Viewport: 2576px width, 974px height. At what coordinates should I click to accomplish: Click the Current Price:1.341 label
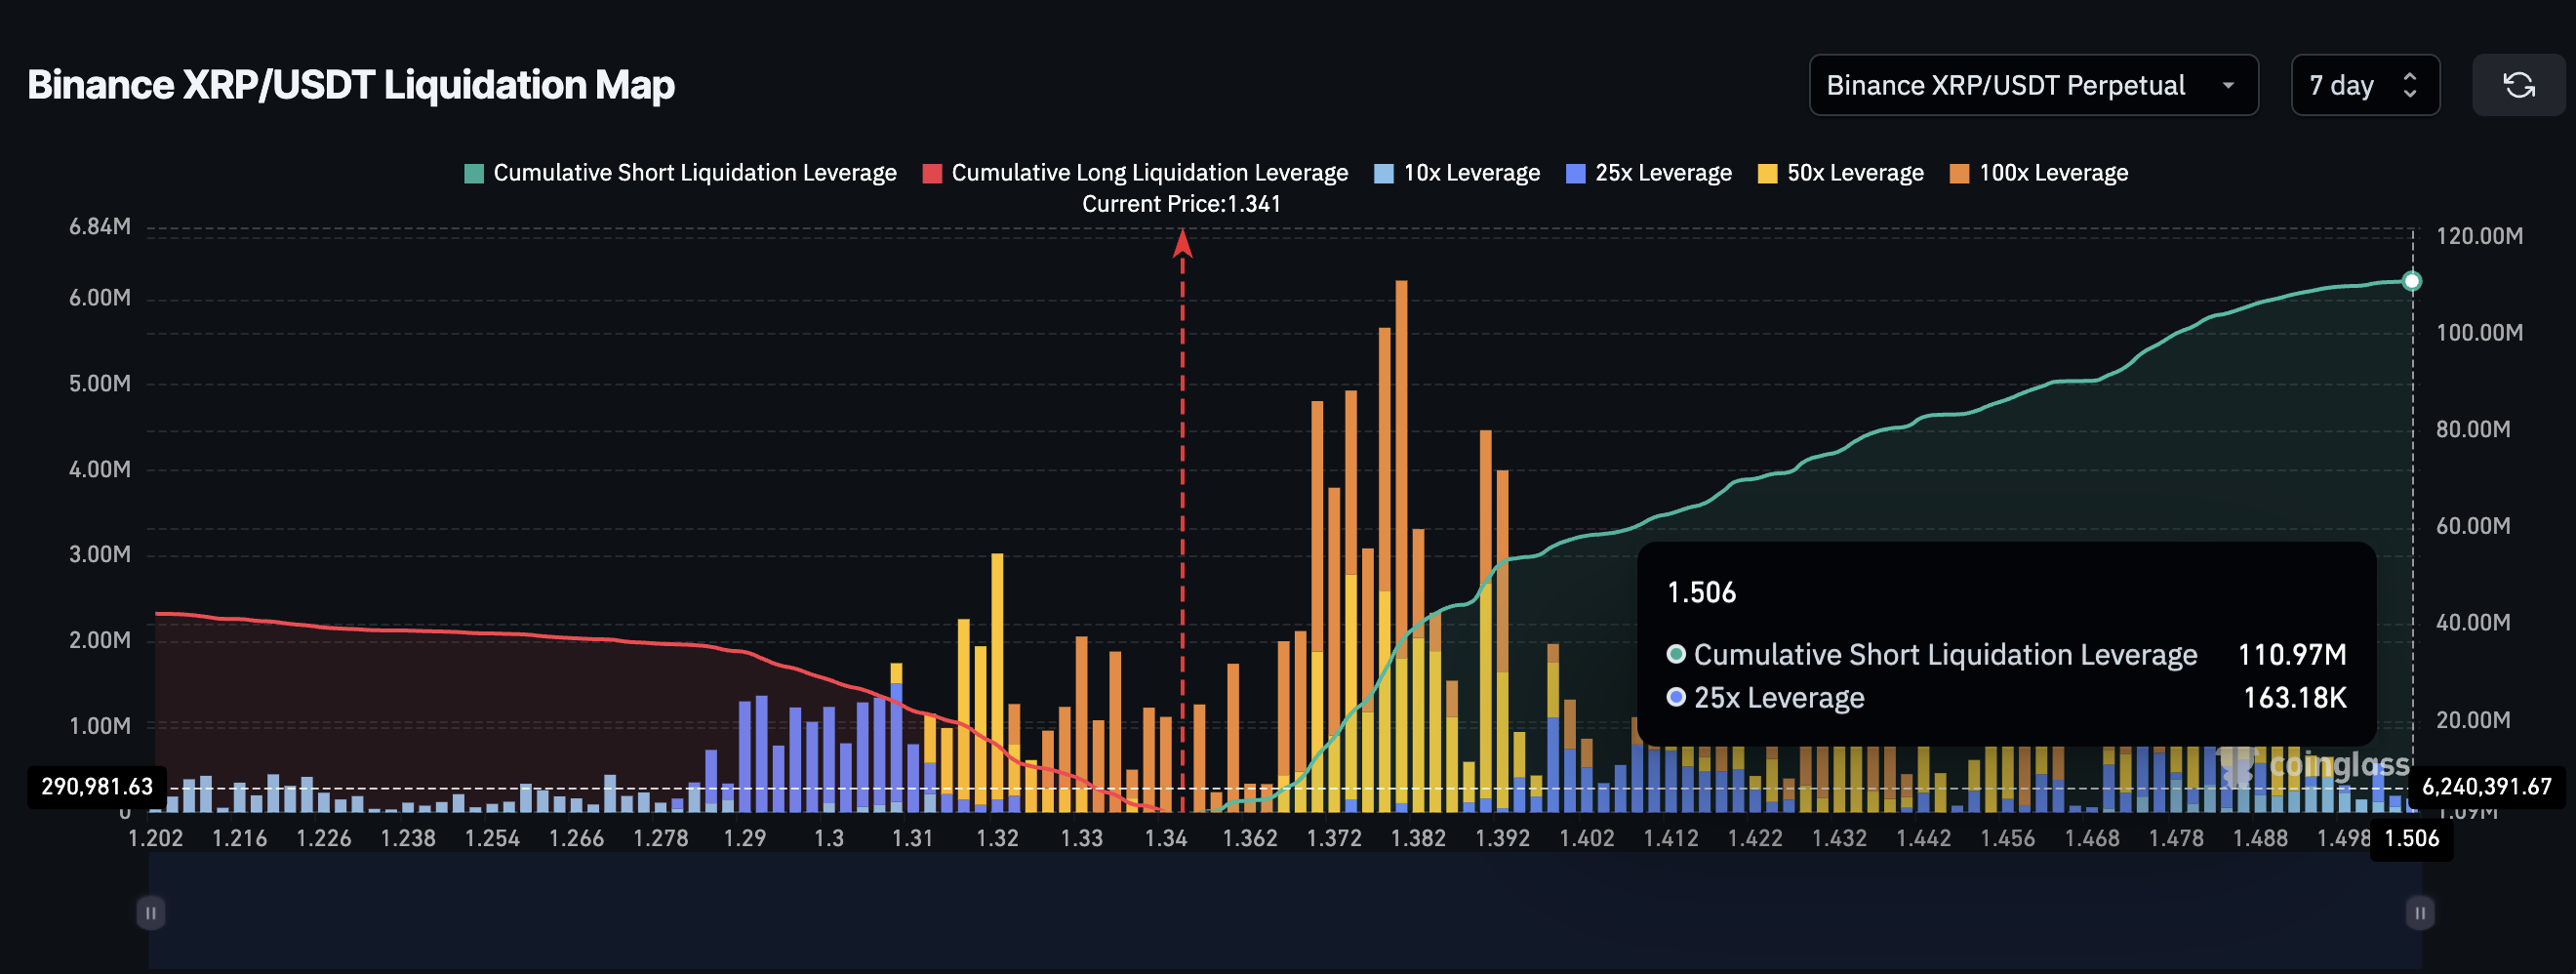coord(1182,203)
